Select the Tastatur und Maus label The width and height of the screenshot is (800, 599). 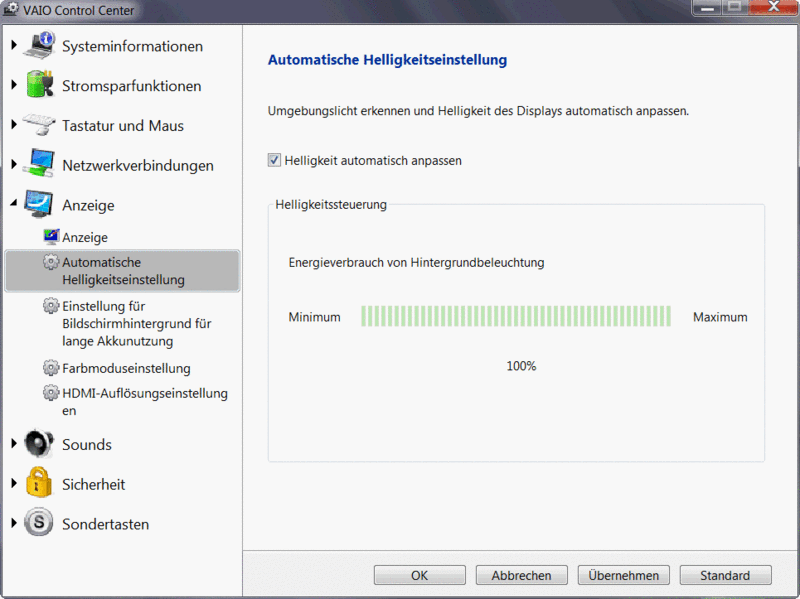click(122, 126)
